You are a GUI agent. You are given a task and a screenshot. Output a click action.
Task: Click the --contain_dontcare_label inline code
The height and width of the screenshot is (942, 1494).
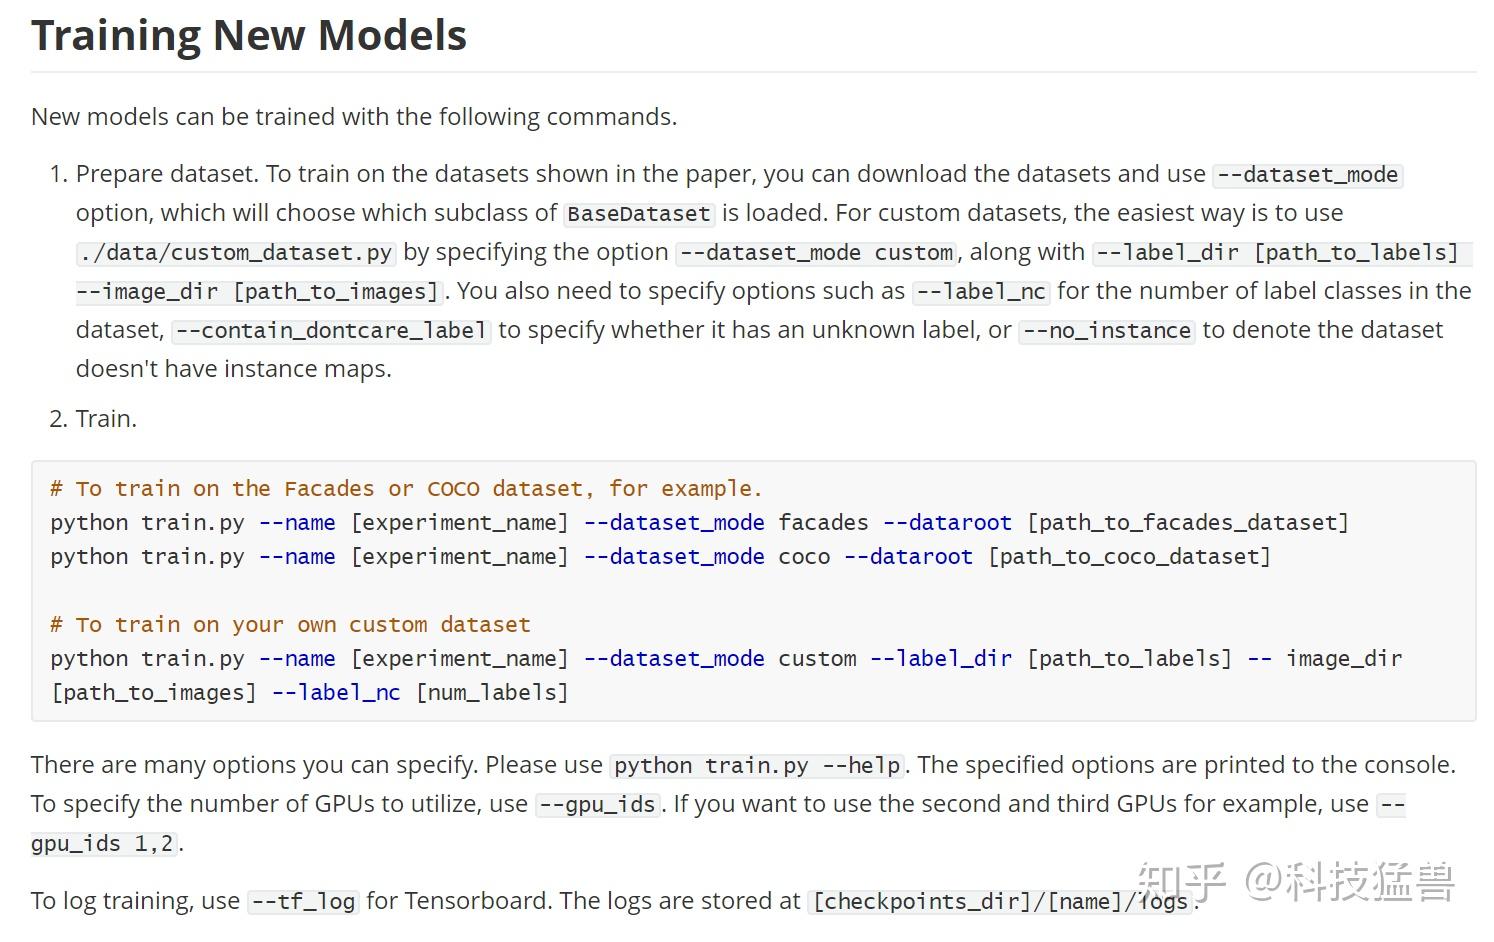pyautogui.click(x=331, y=331)
